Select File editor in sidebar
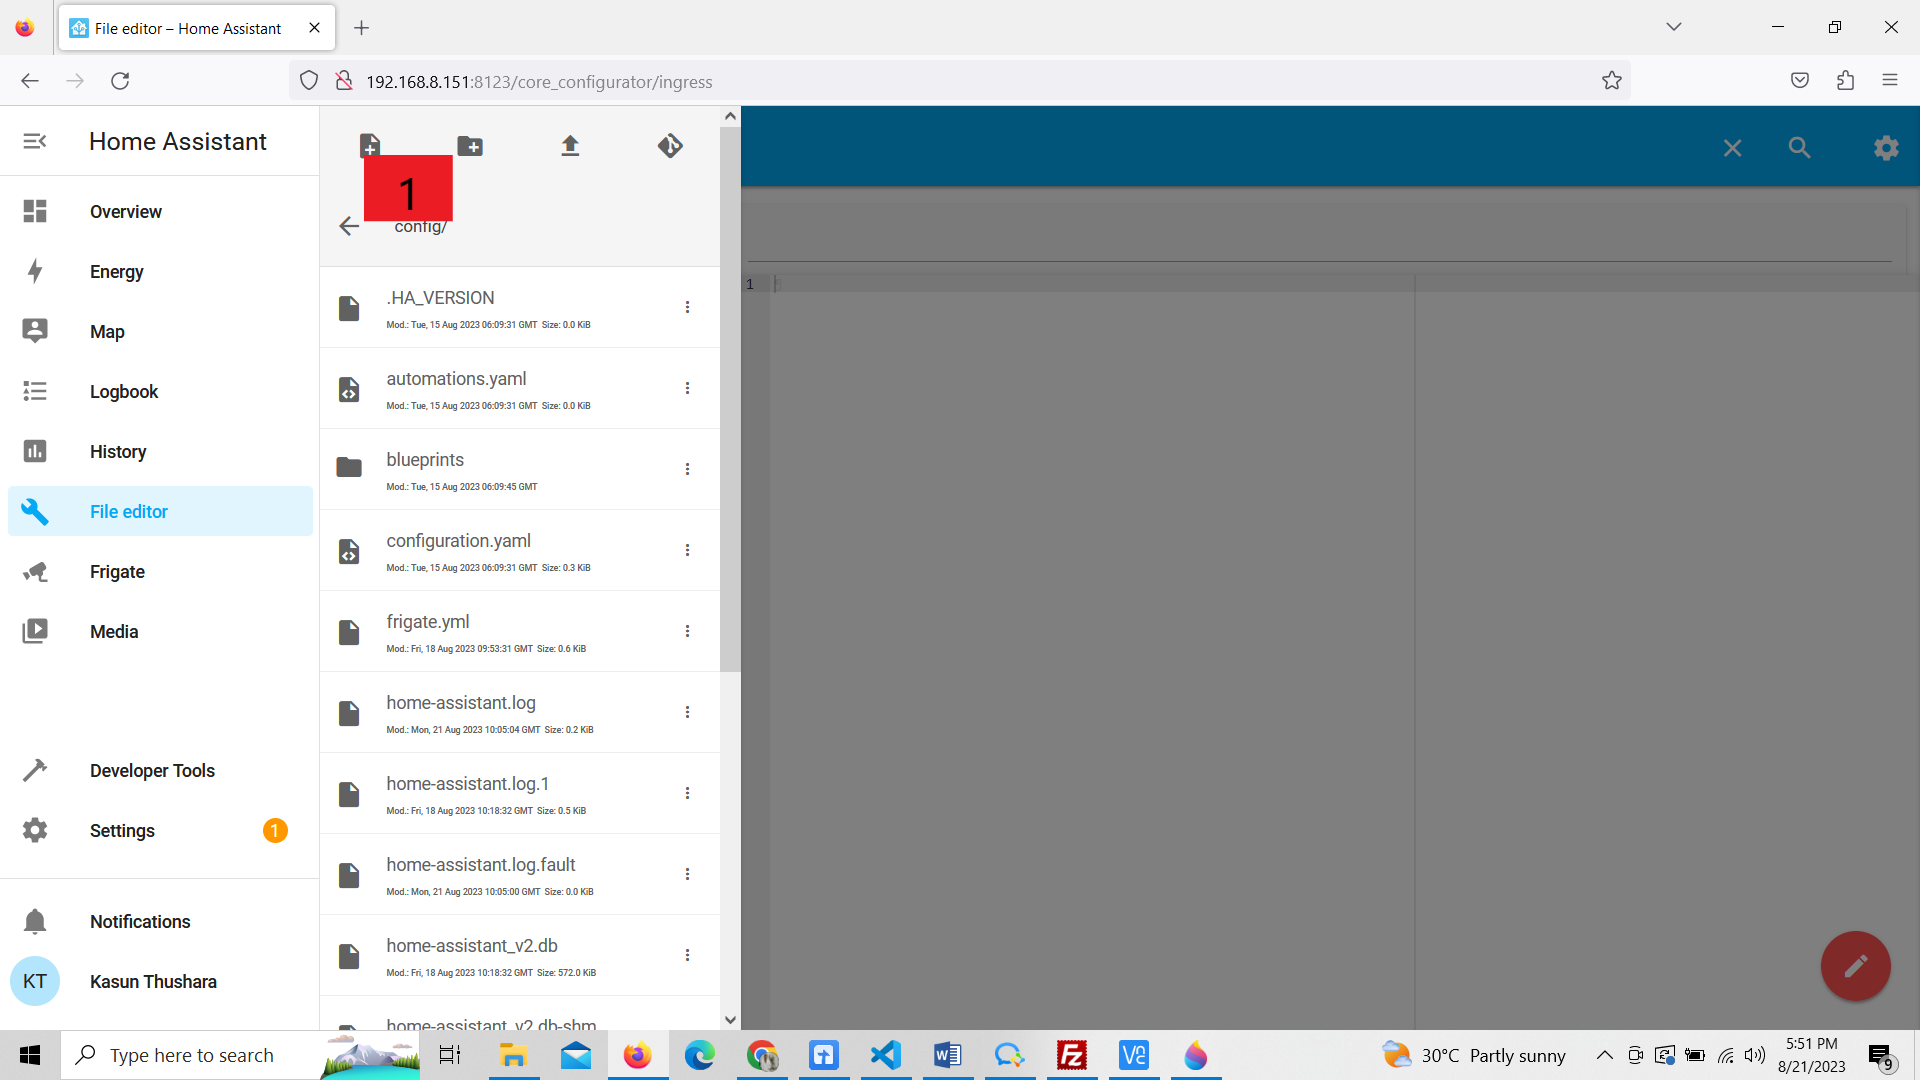This screenshot has height=1080, width=1920. [x=160, y=512]
